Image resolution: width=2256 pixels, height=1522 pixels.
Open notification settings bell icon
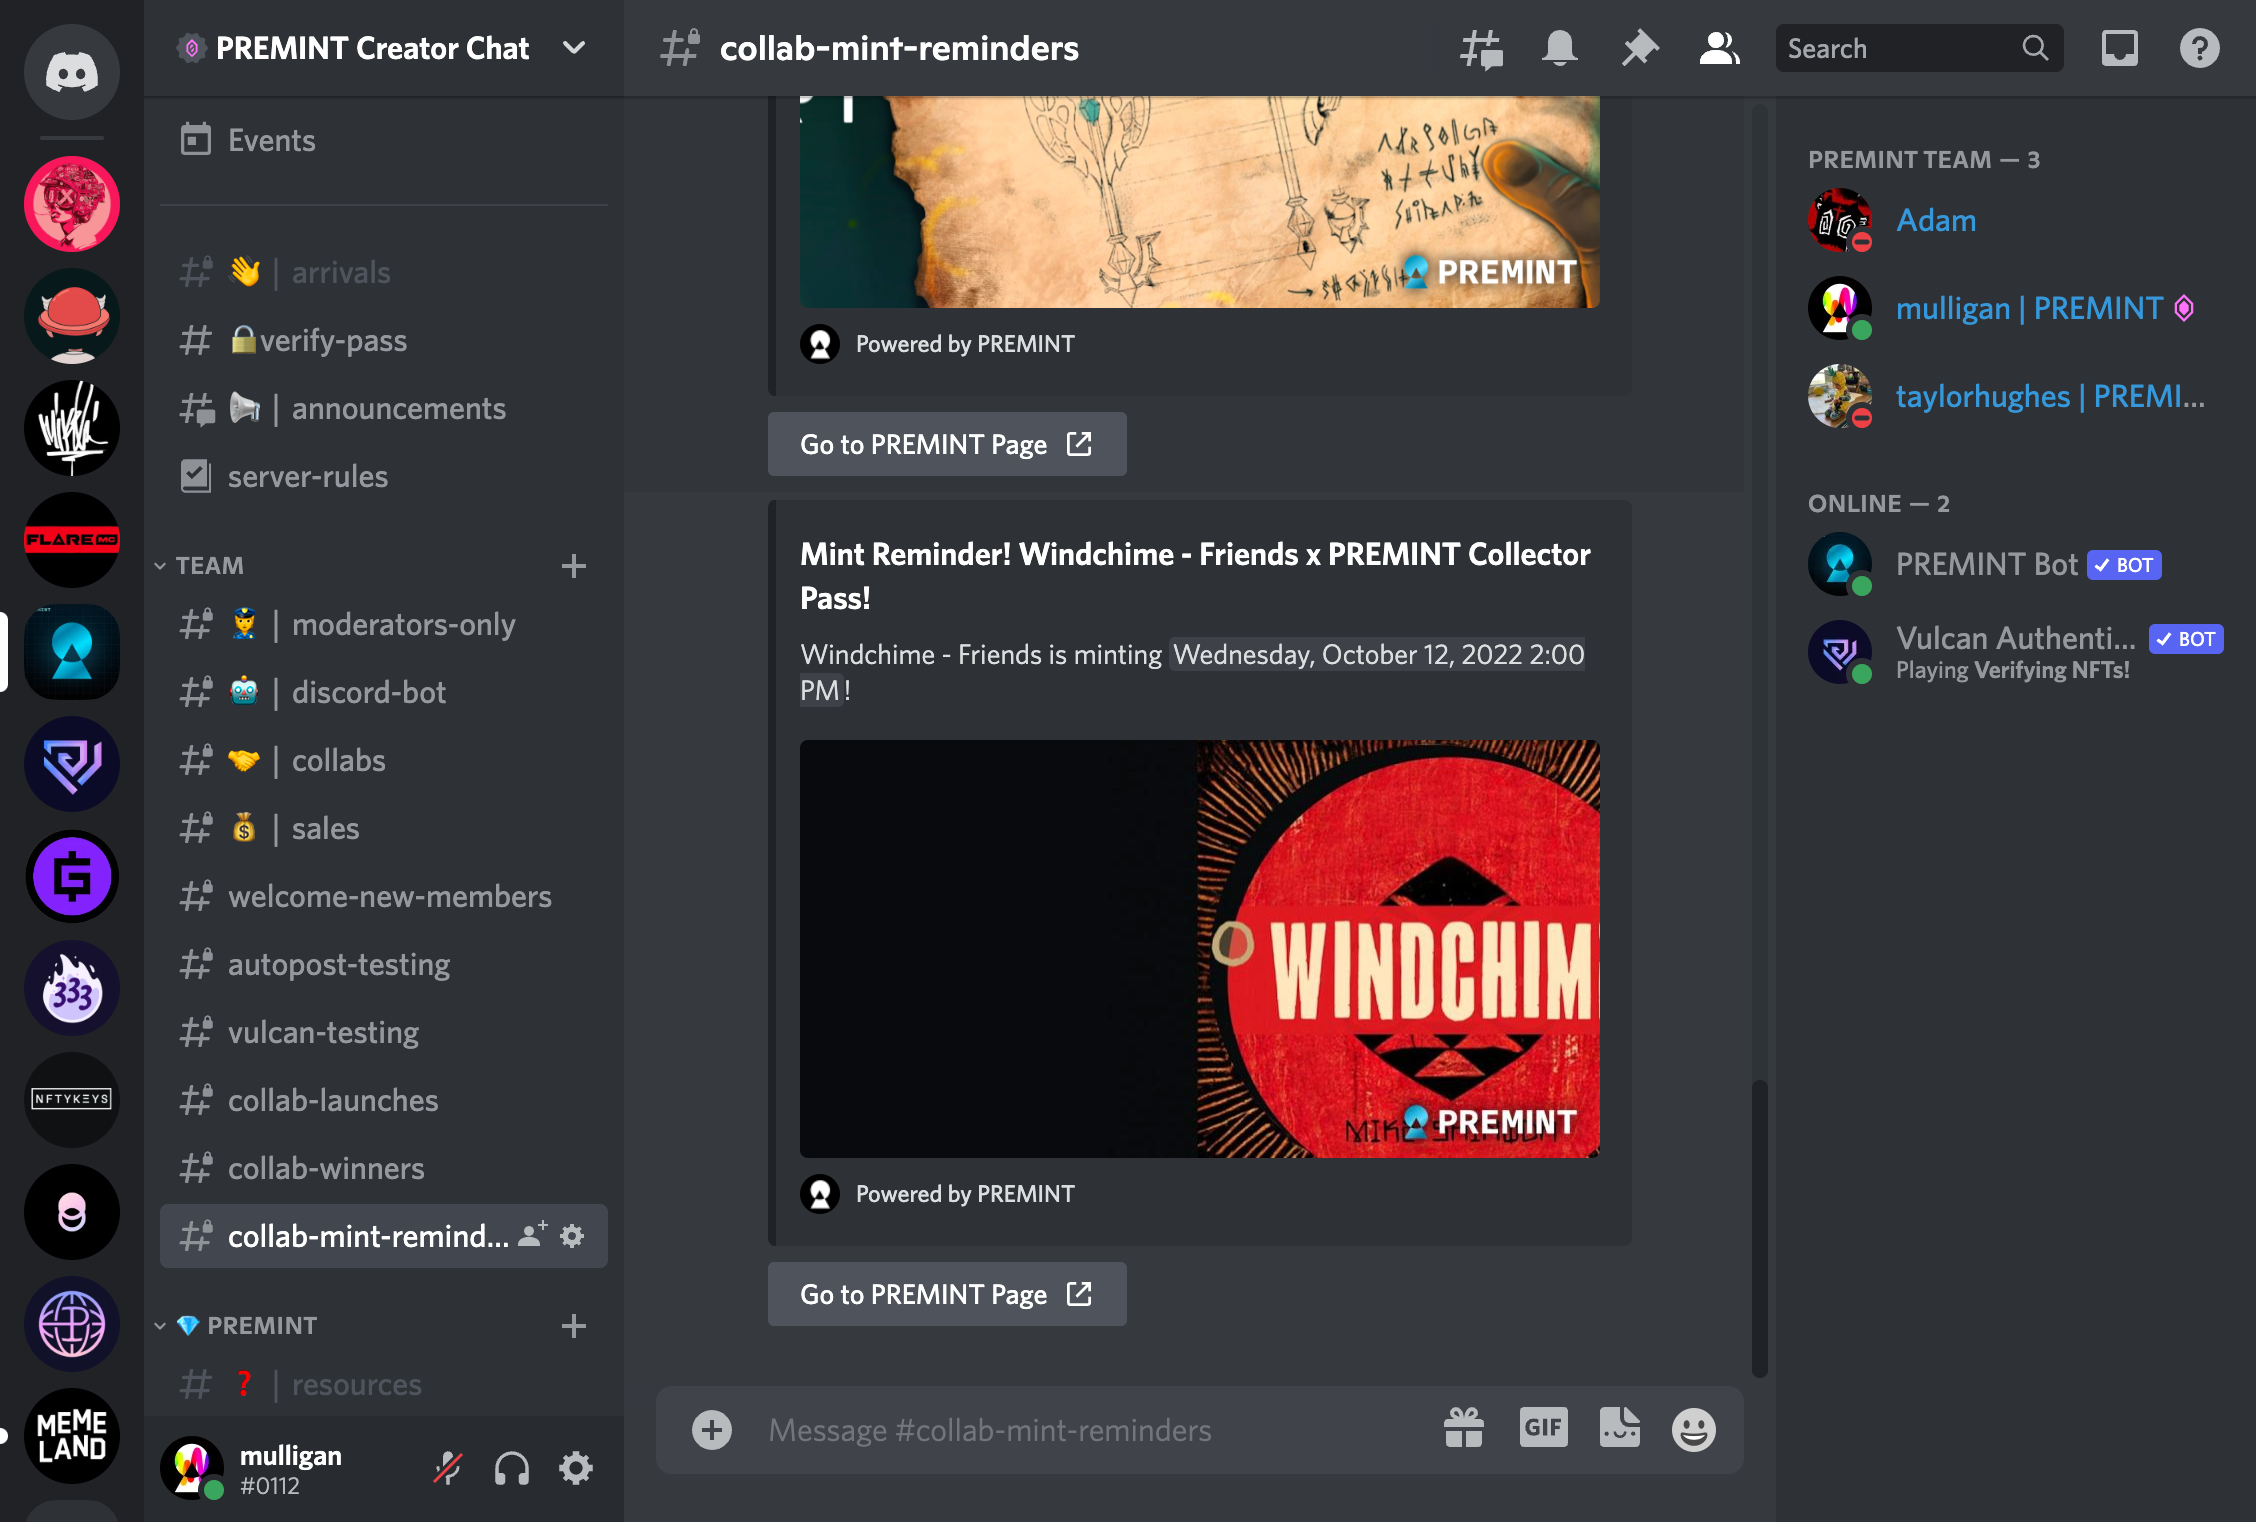1560,48
